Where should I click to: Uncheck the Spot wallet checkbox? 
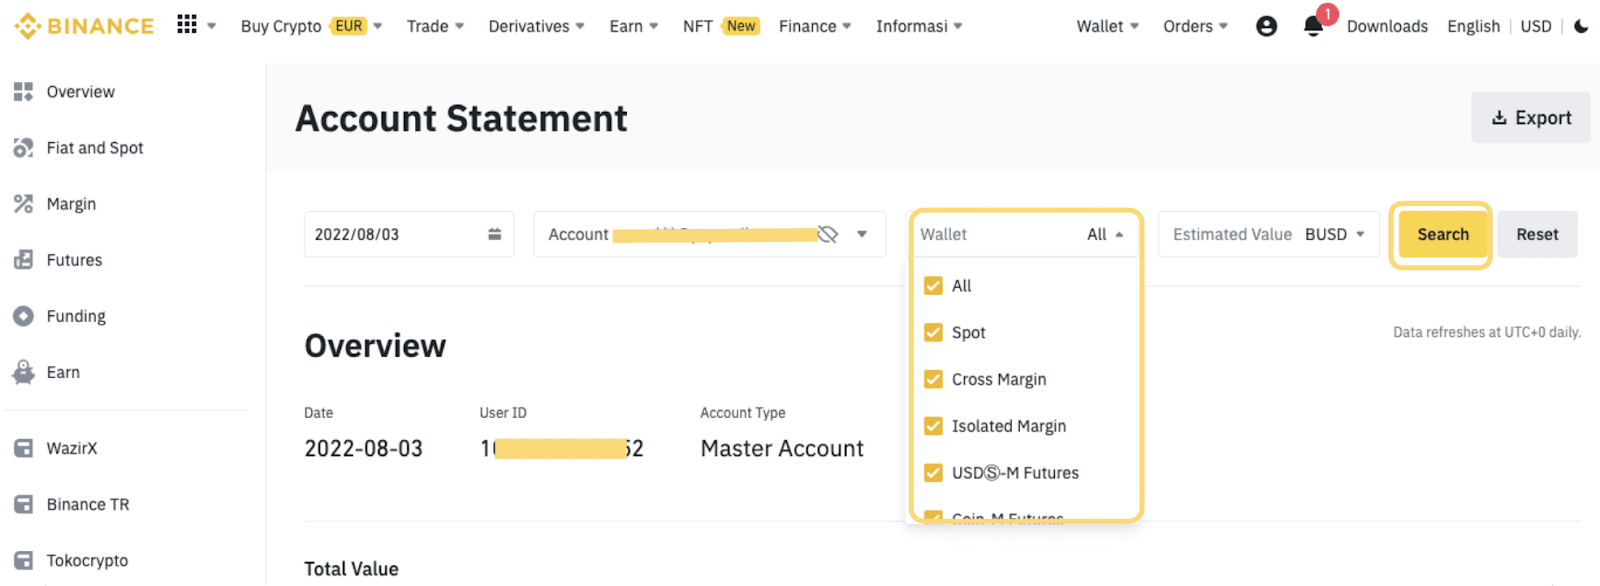pyautogui.click(x=933, y=332)
